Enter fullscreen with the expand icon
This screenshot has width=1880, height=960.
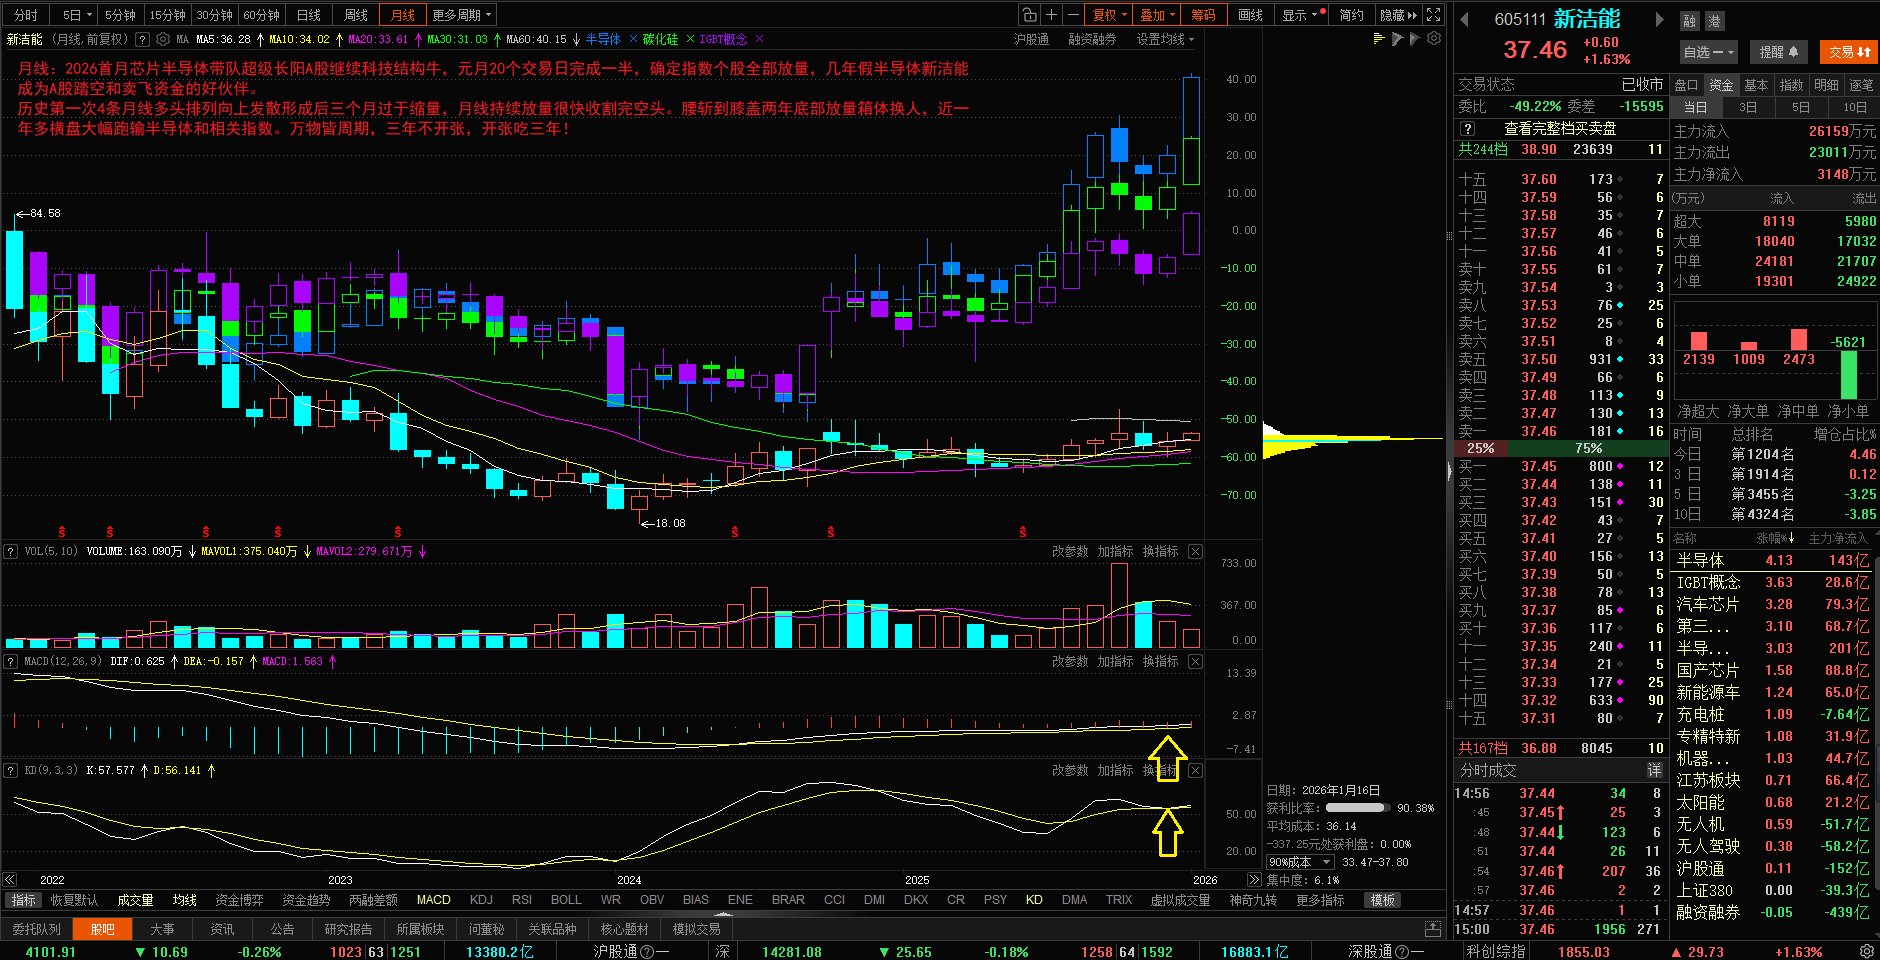(1434, 15)
